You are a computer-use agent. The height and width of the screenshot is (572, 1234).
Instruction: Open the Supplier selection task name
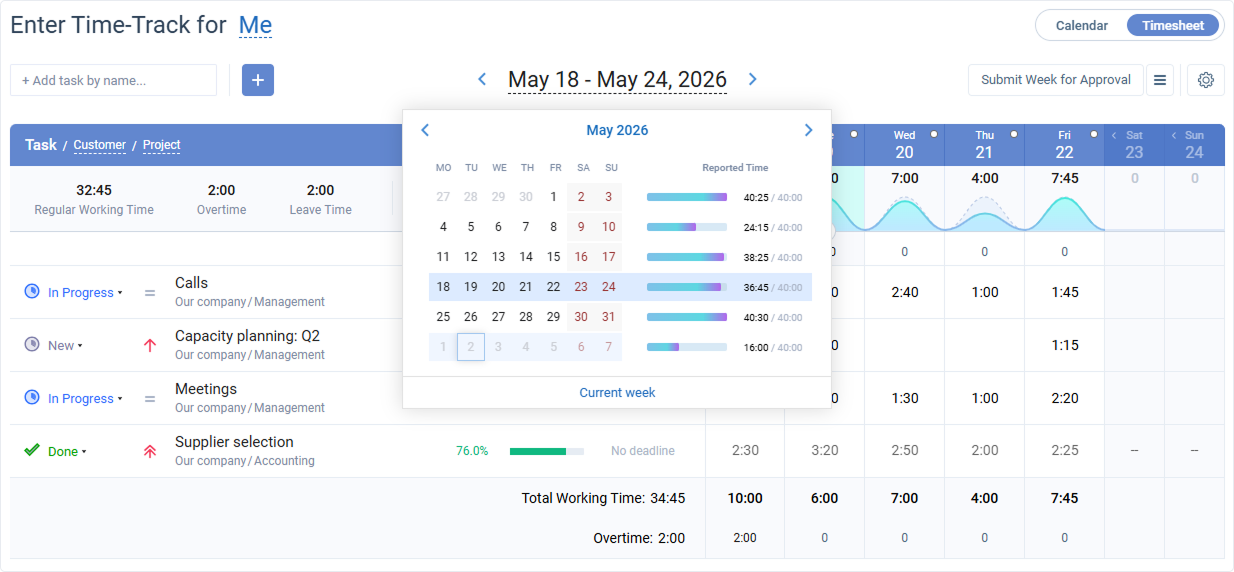pos(234,442)
